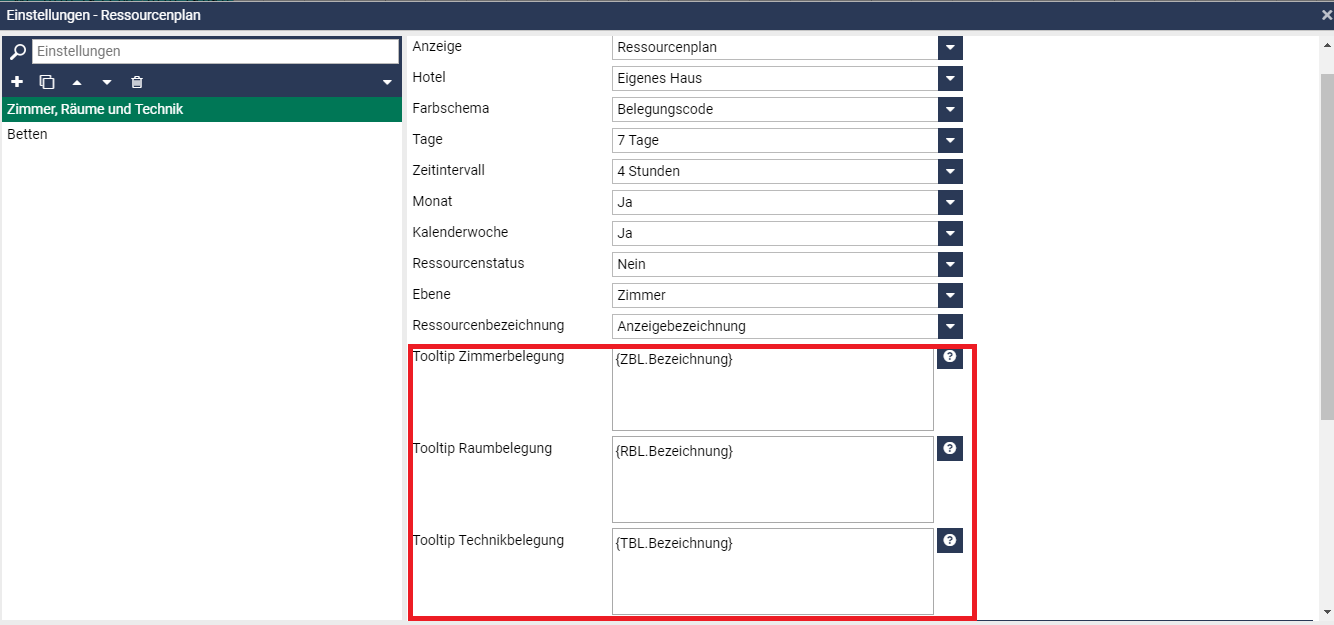Open the Tage dropdown showing 7 Tage

(950, 141)
